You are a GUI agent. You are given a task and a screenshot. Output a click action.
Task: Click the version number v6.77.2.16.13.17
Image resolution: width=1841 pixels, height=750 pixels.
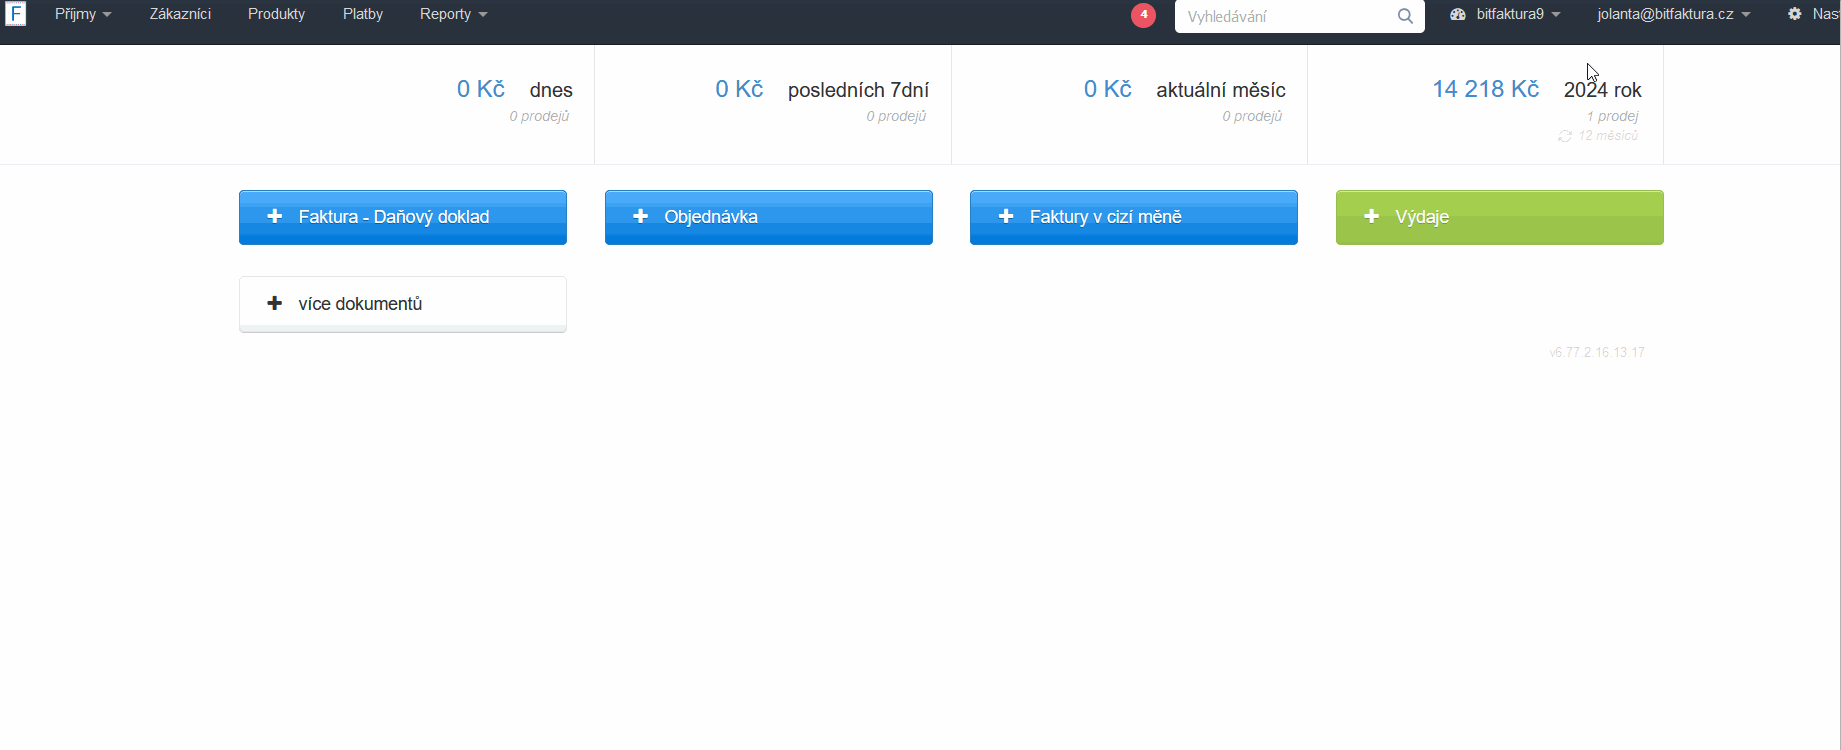tap(1597, 352)
